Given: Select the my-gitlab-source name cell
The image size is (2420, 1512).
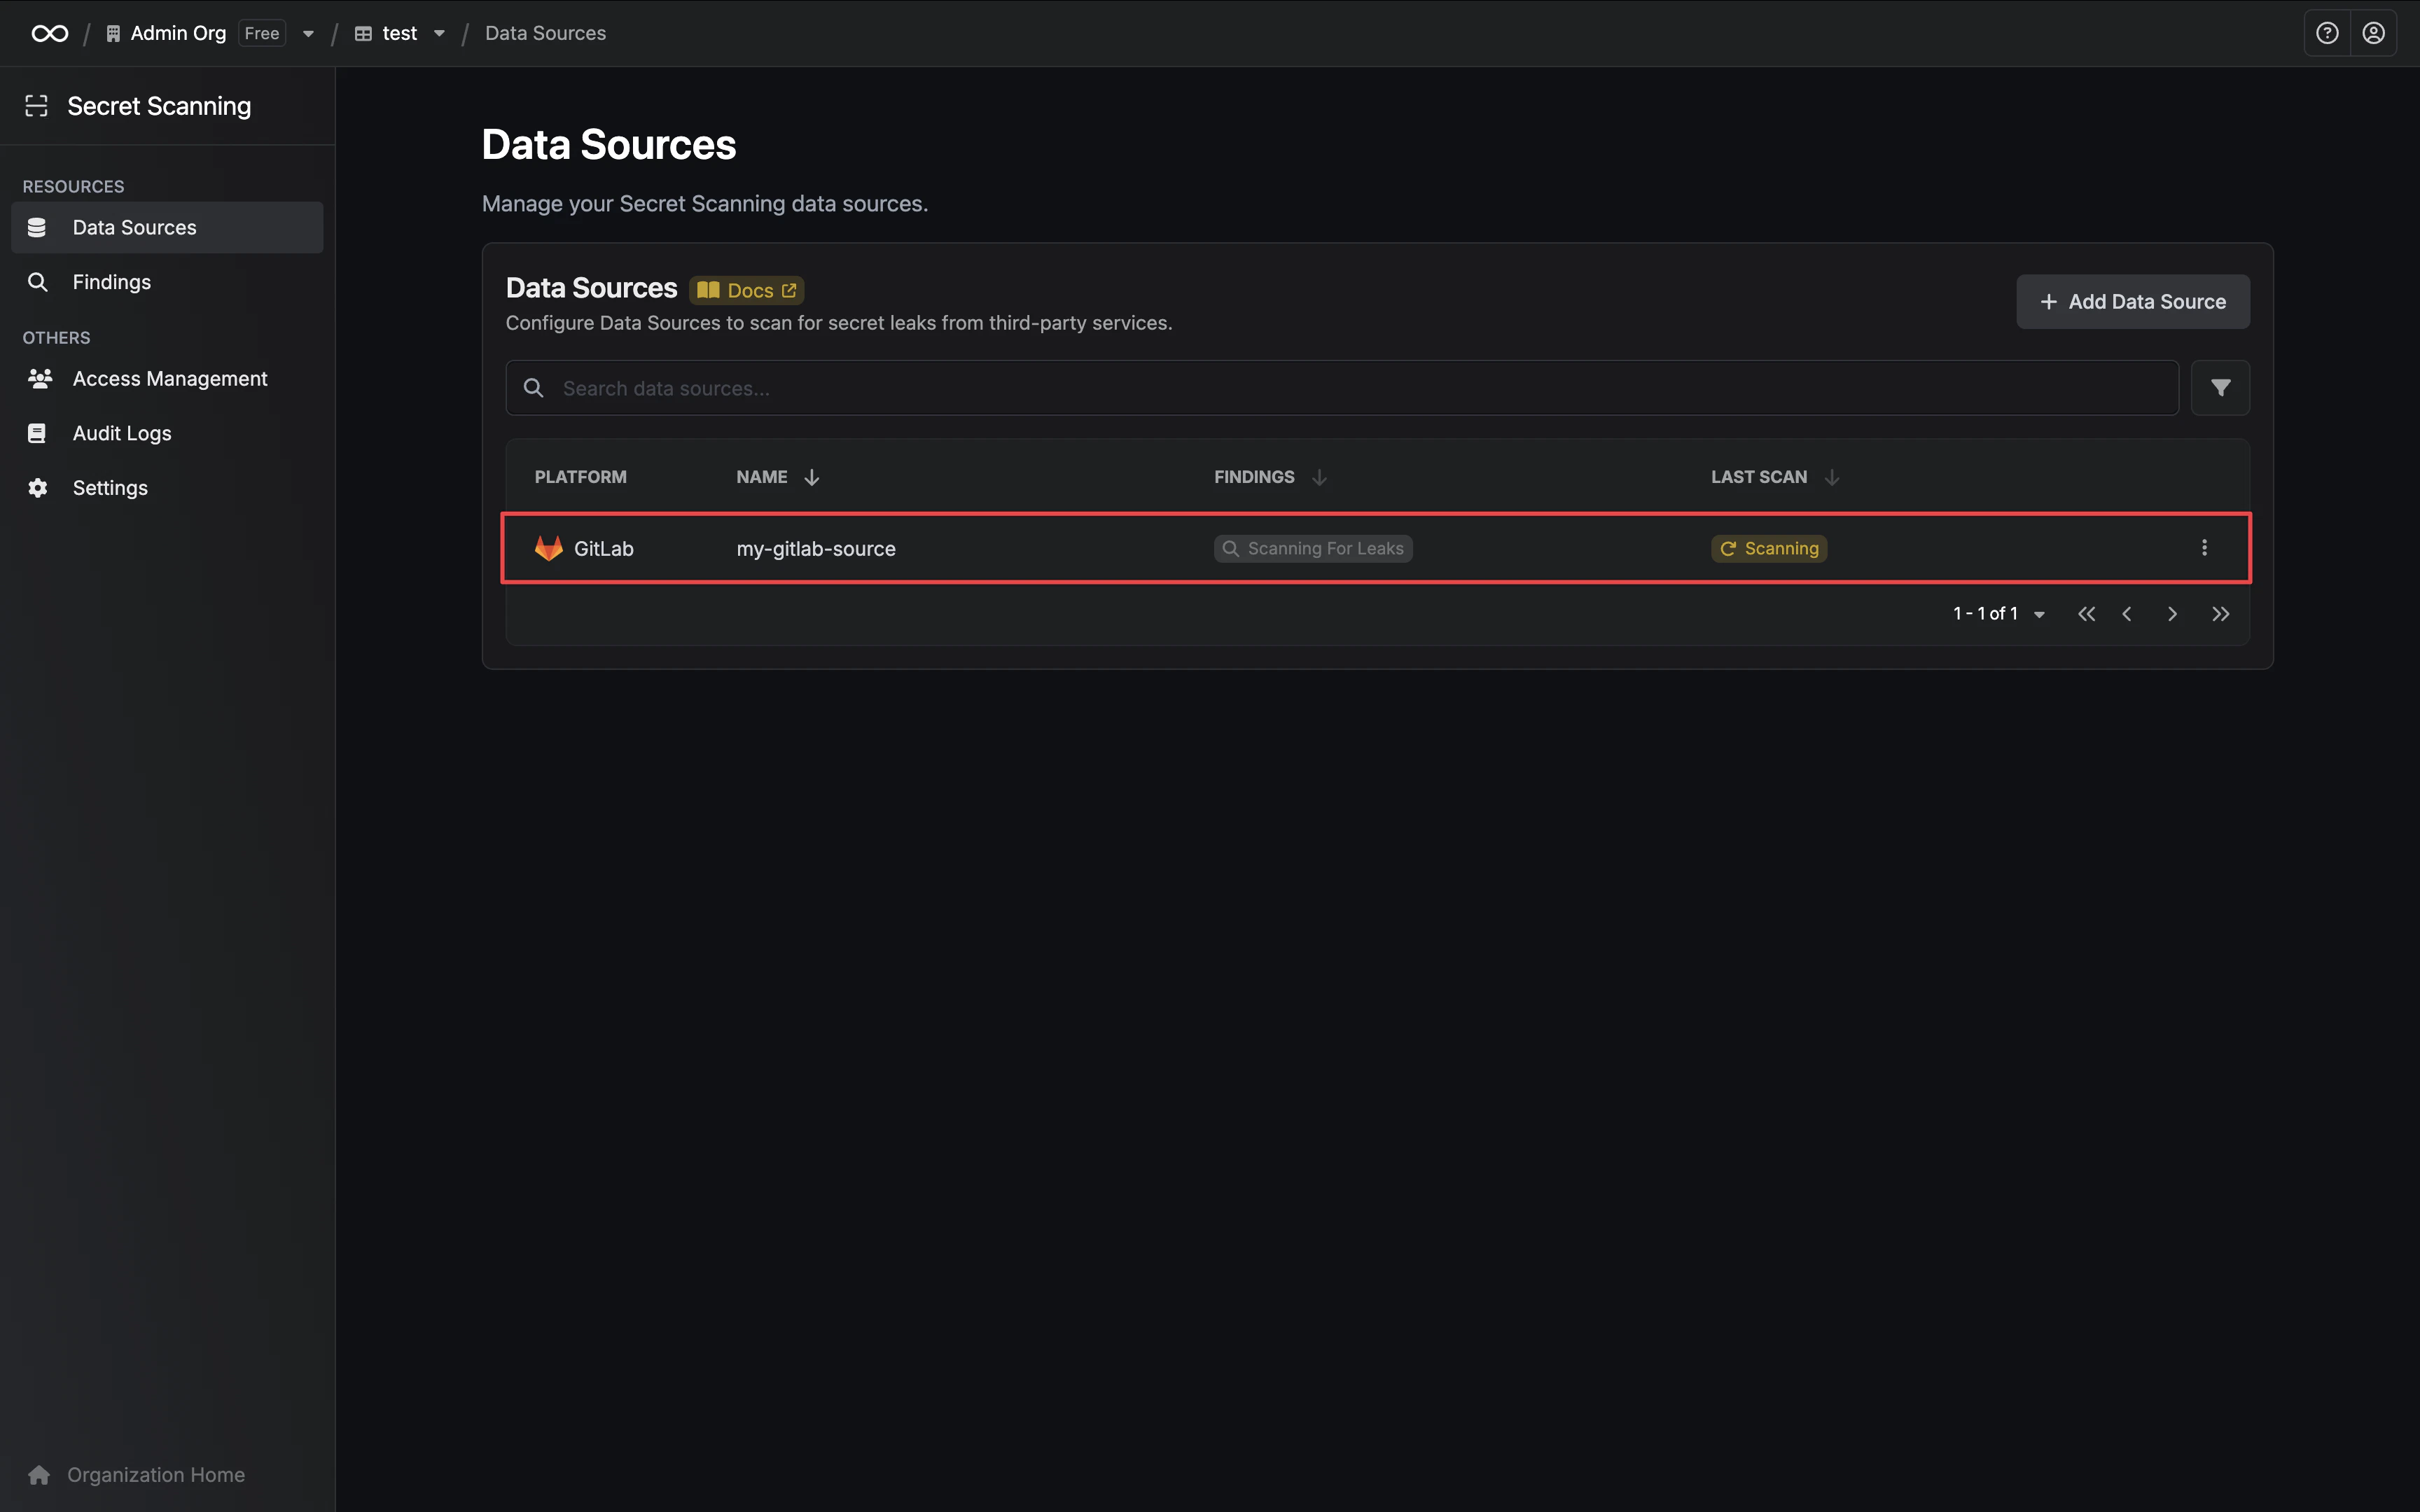Looking at the screenshot, I should 816,548.
